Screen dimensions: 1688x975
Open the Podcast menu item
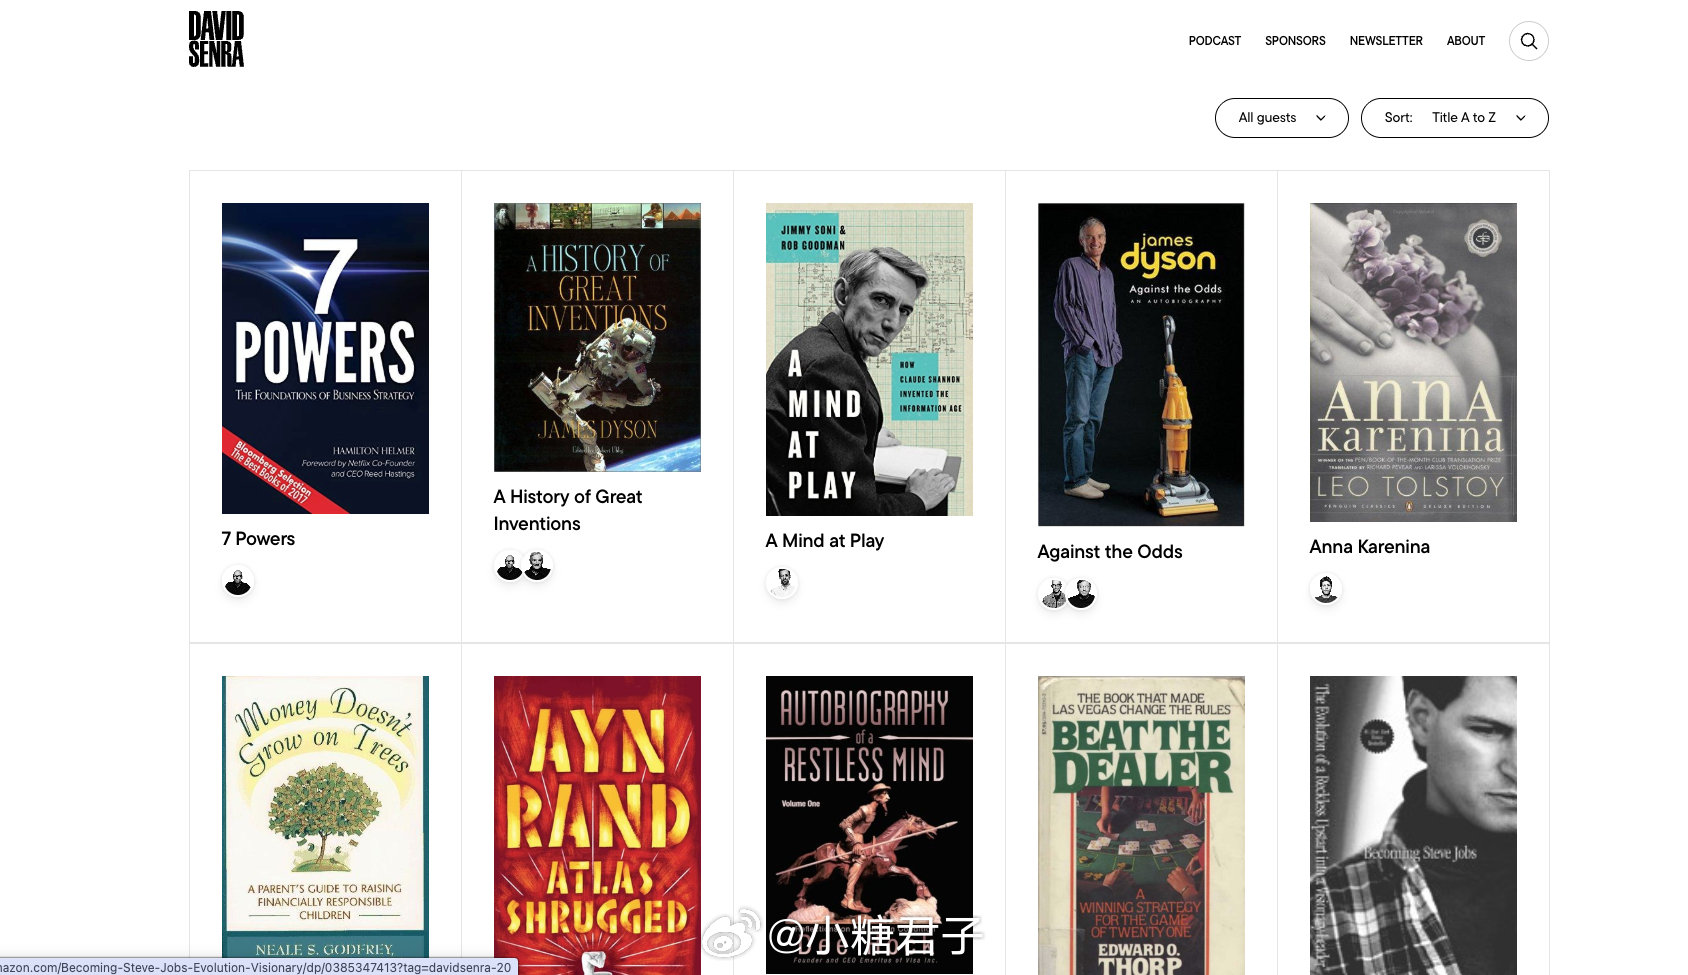tap(1214, 41)
